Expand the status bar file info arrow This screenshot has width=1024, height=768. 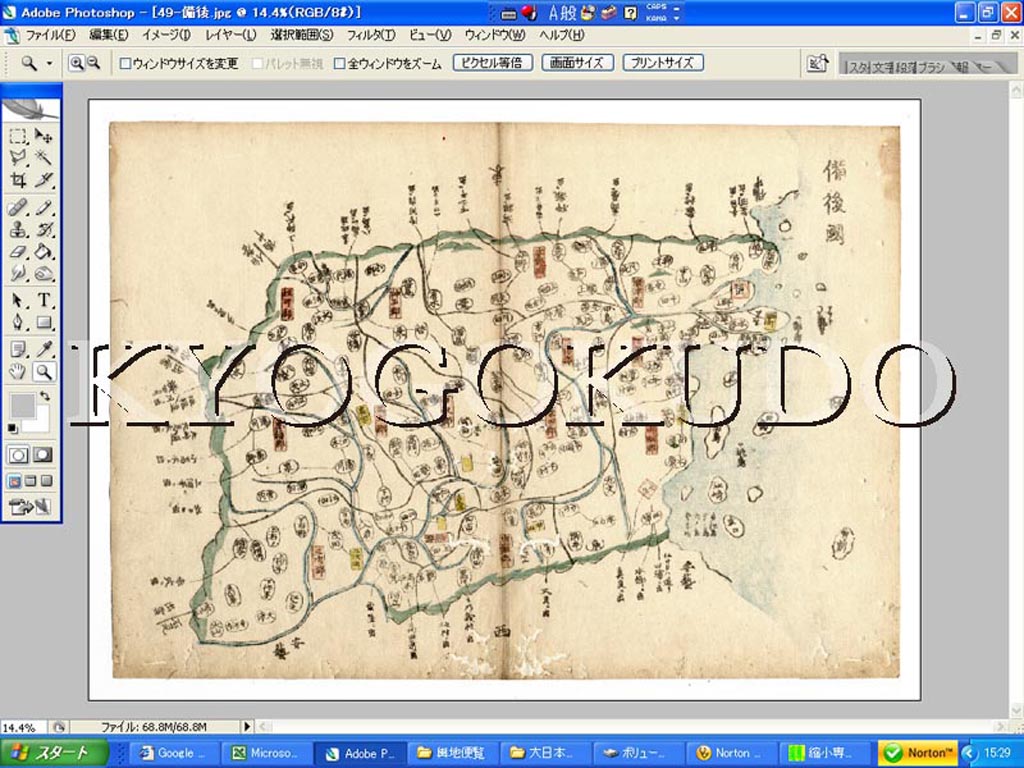click(247, 727)
